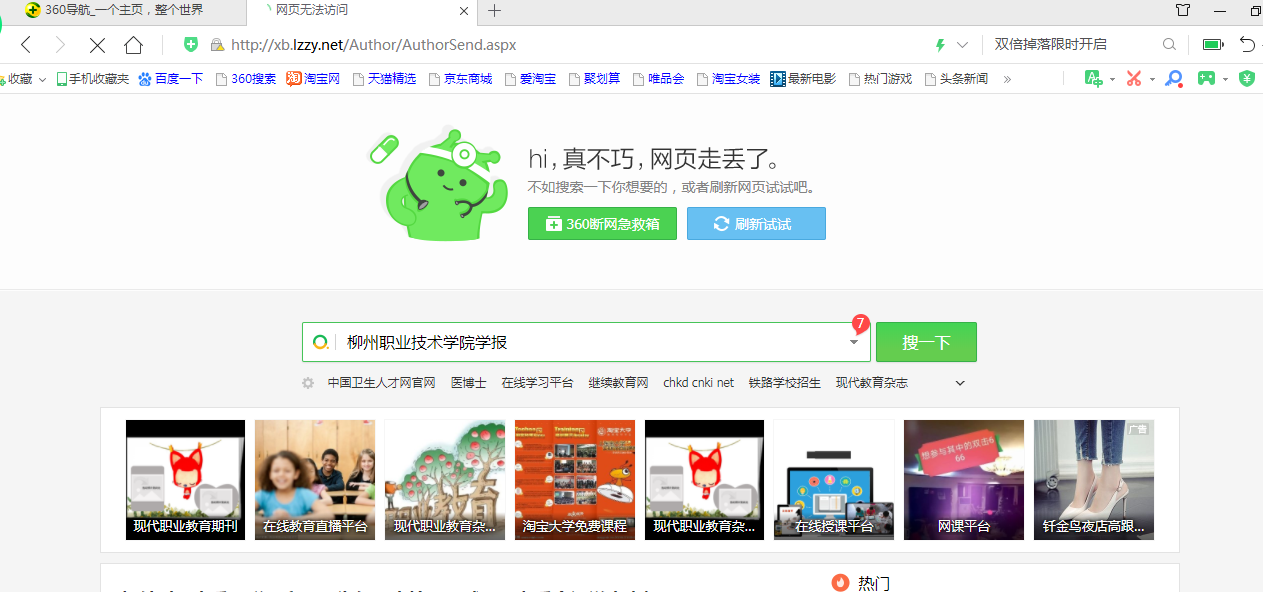Image resolution: width=1263 pixels, height=592 pixels.
Task: Click the blue key password icon
Action: [1175, 78]
